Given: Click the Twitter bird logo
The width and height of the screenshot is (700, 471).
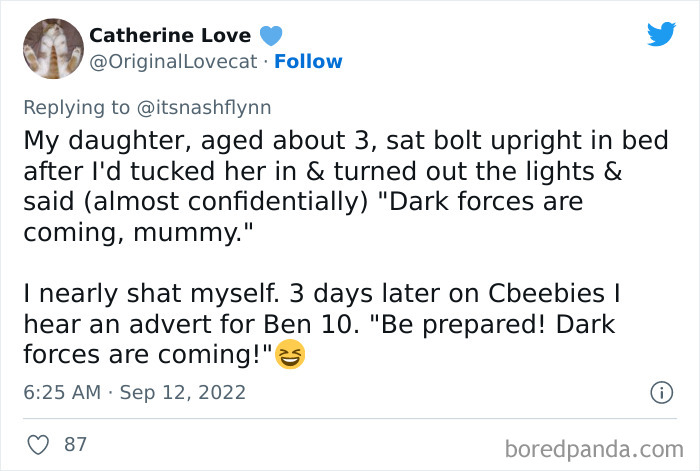Looking at the screenshot, I should tap(661, 34).
